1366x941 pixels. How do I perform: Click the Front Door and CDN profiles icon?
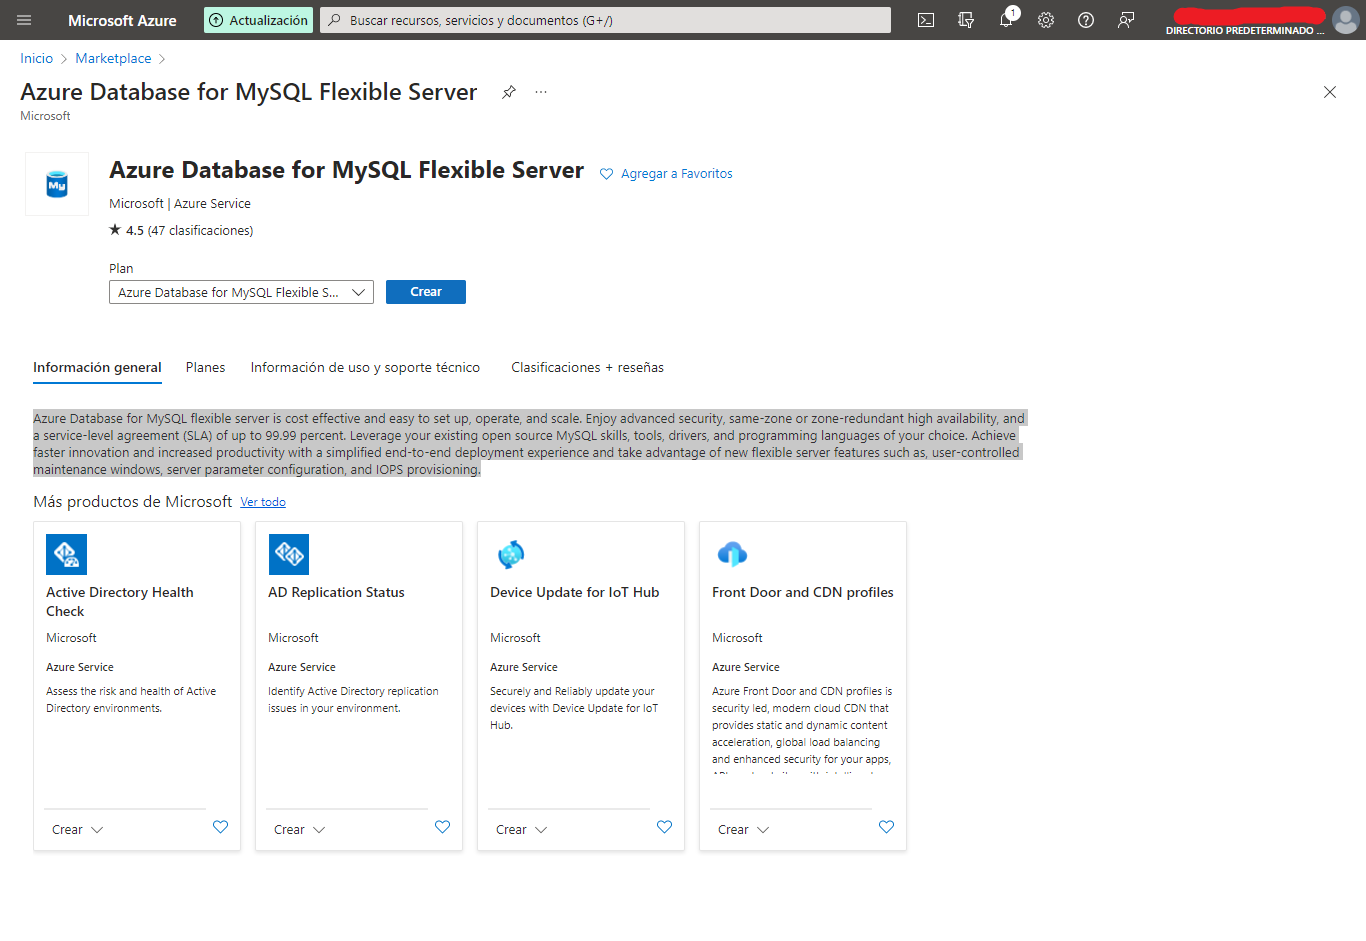(x=733, y=554)
